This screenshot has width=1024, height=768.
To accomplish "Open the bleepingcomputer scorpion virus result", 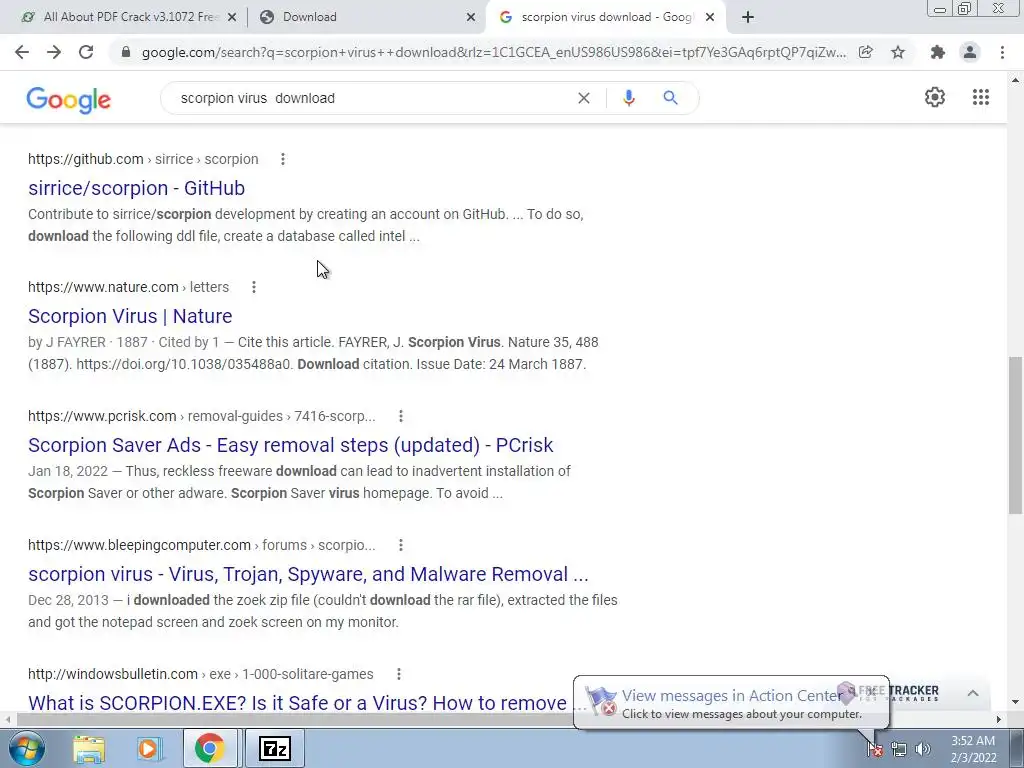I will click(308, 574).
